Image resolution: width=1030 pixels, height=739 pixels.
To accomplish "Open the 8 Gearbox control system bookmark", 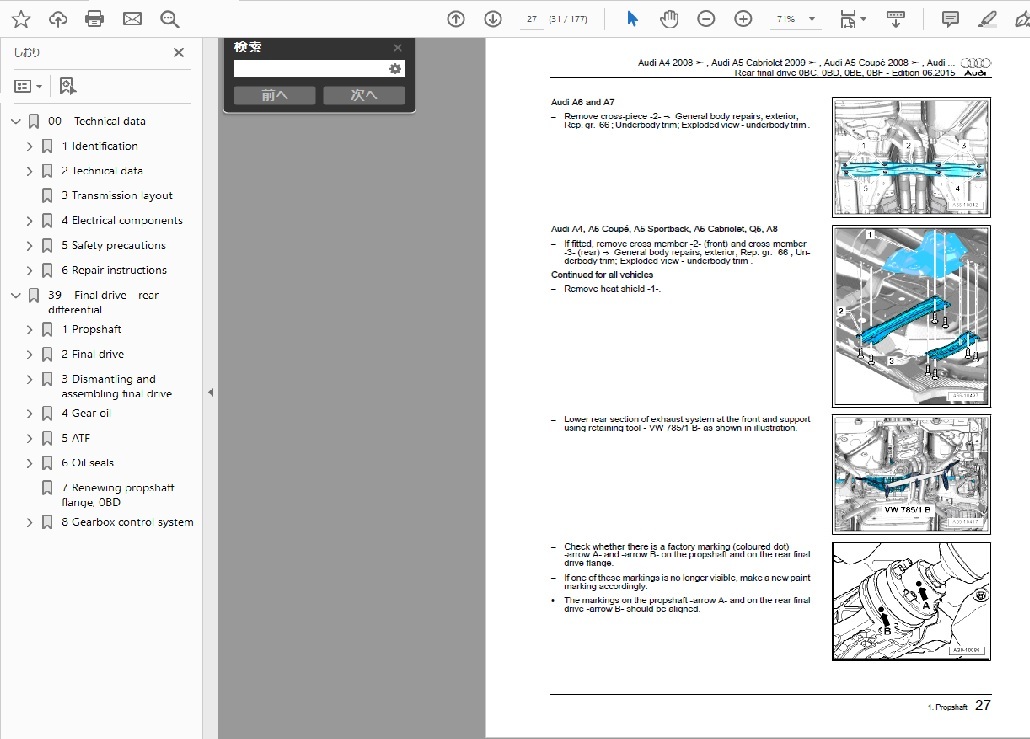I will tap(127, 523).
